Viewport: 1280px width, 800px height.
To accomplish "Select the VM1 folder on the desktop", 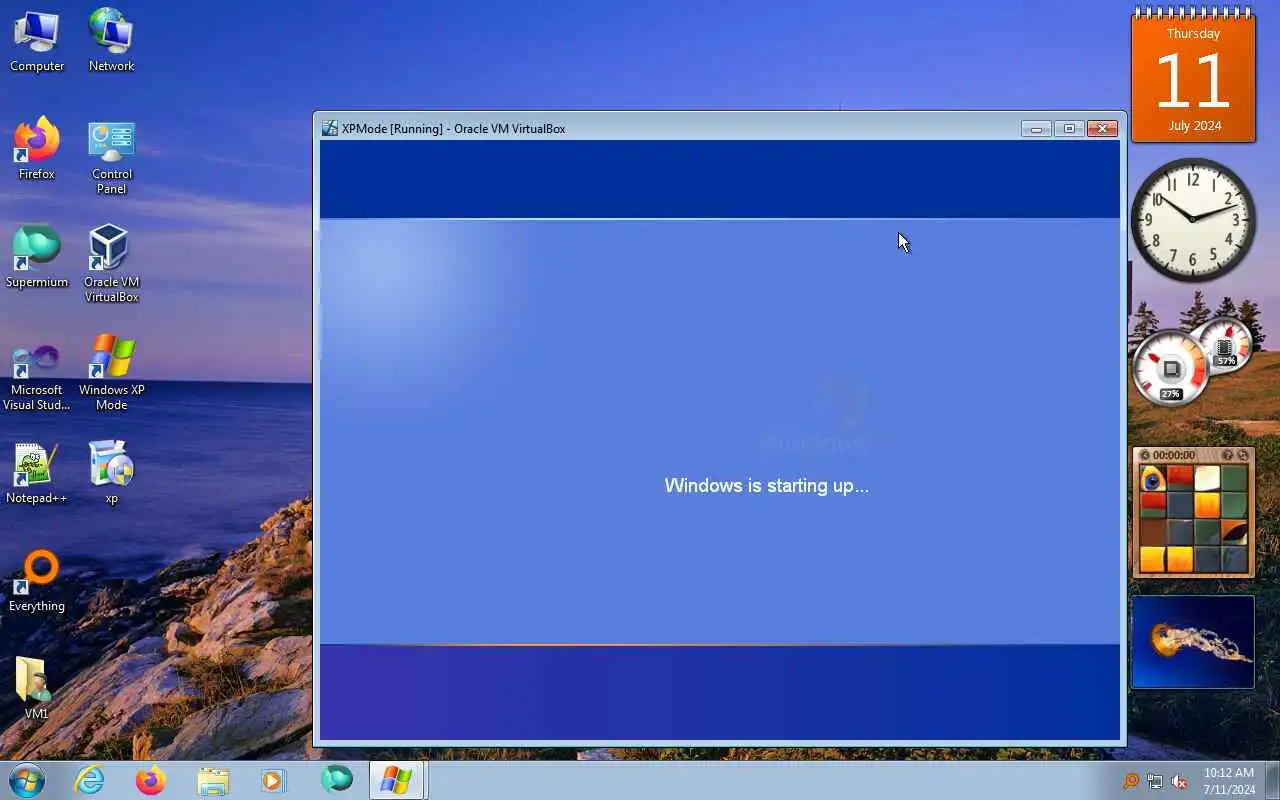I will coord(37,688).
